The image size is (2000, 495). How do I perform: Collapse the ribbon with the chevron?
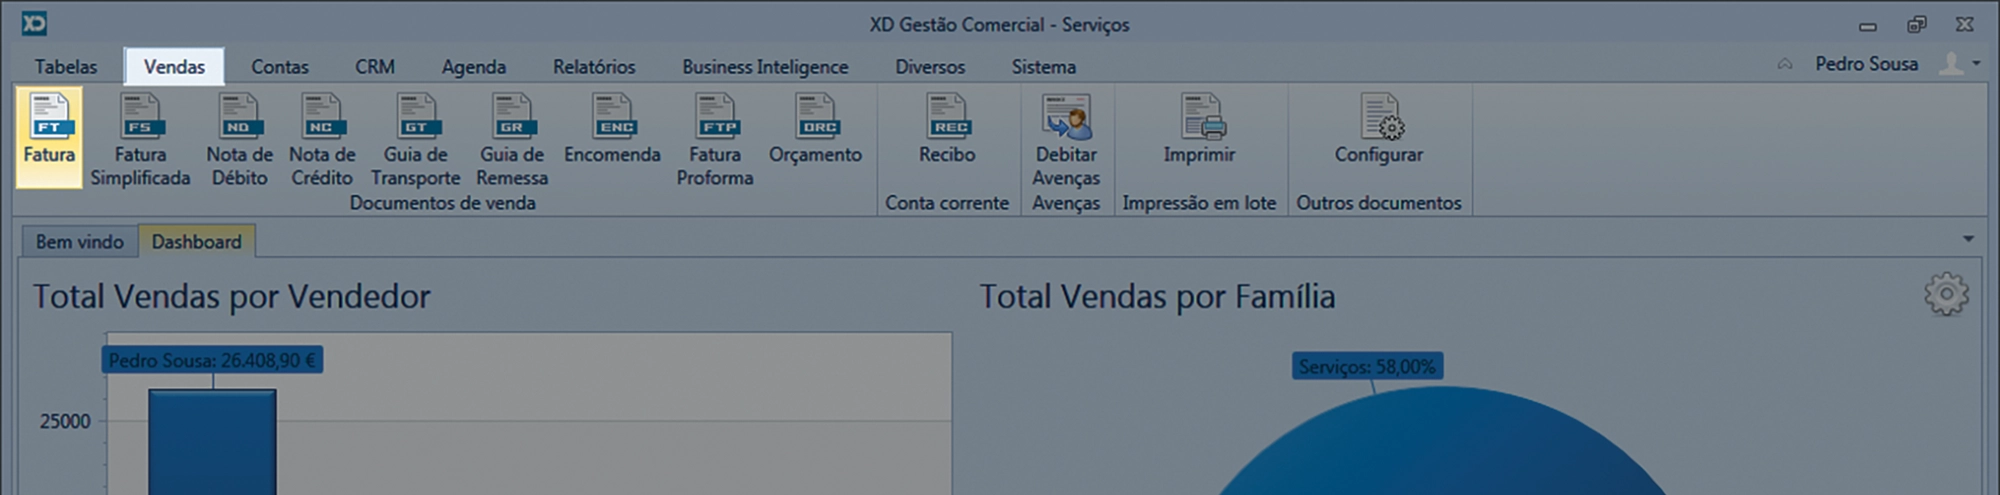click(x=1785, y=64)
